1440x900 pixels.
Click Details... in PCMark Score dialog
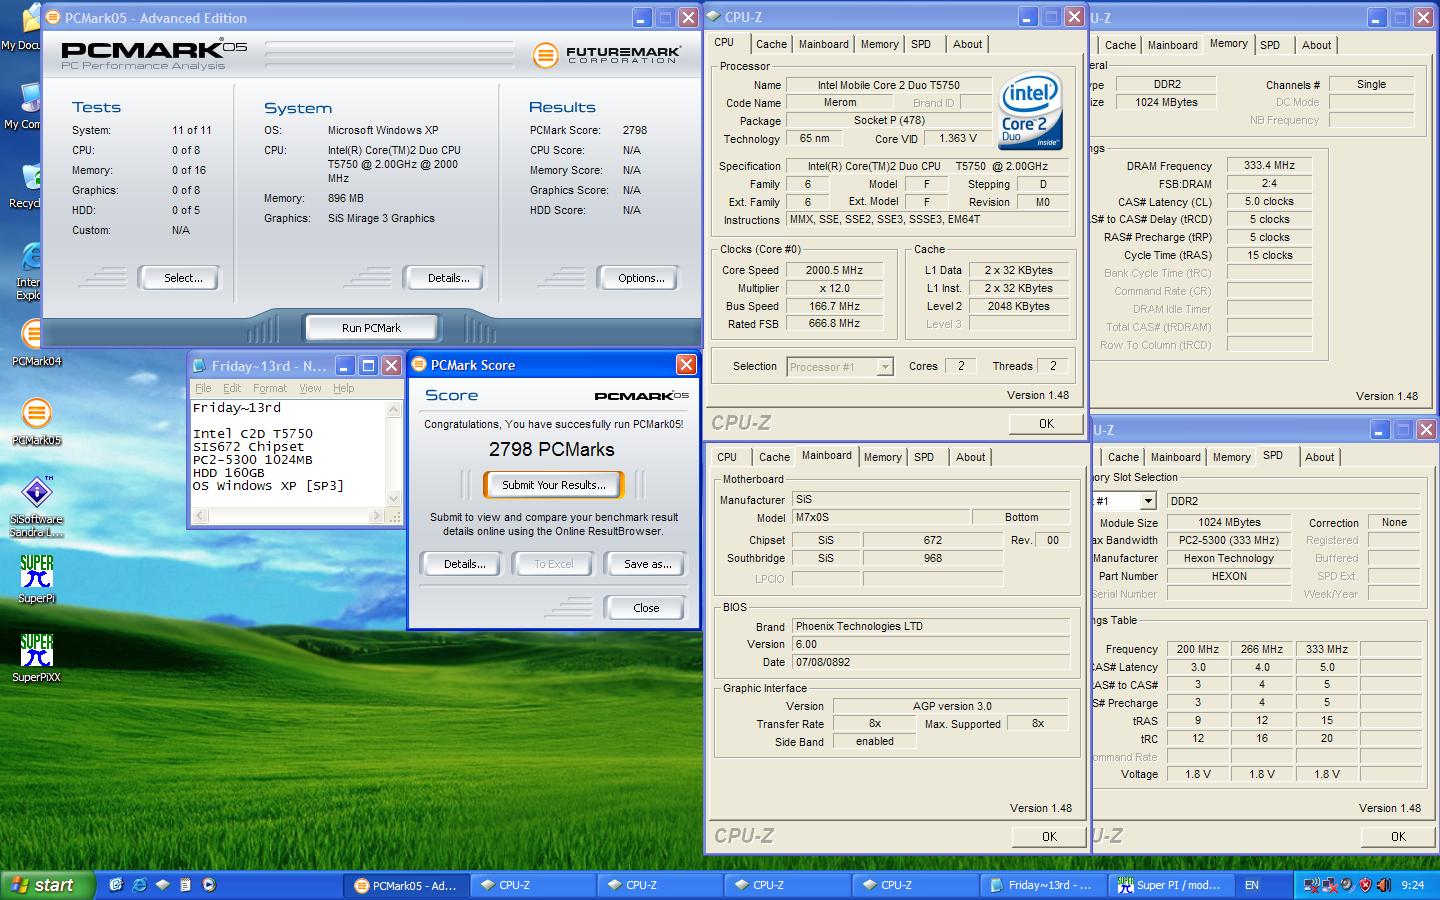tap(464, 564)
